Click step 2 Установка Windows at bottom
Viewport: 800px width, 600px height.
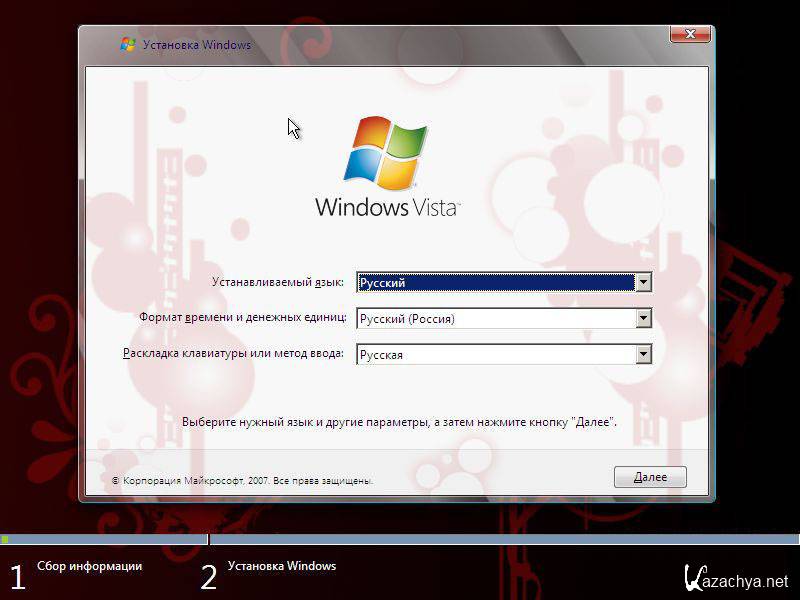pos(282,566)
